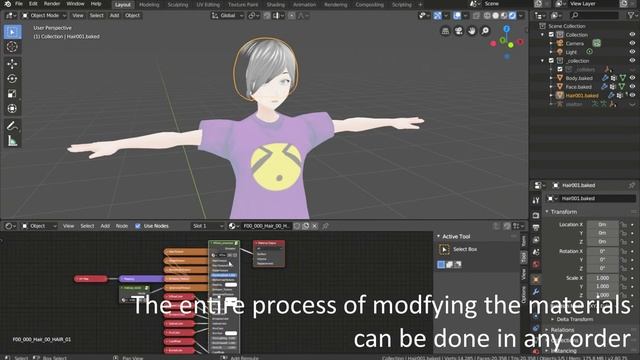Toggle visibility of Camera in outliner
The image size is (640, 360).
click(x=632, y=43)
